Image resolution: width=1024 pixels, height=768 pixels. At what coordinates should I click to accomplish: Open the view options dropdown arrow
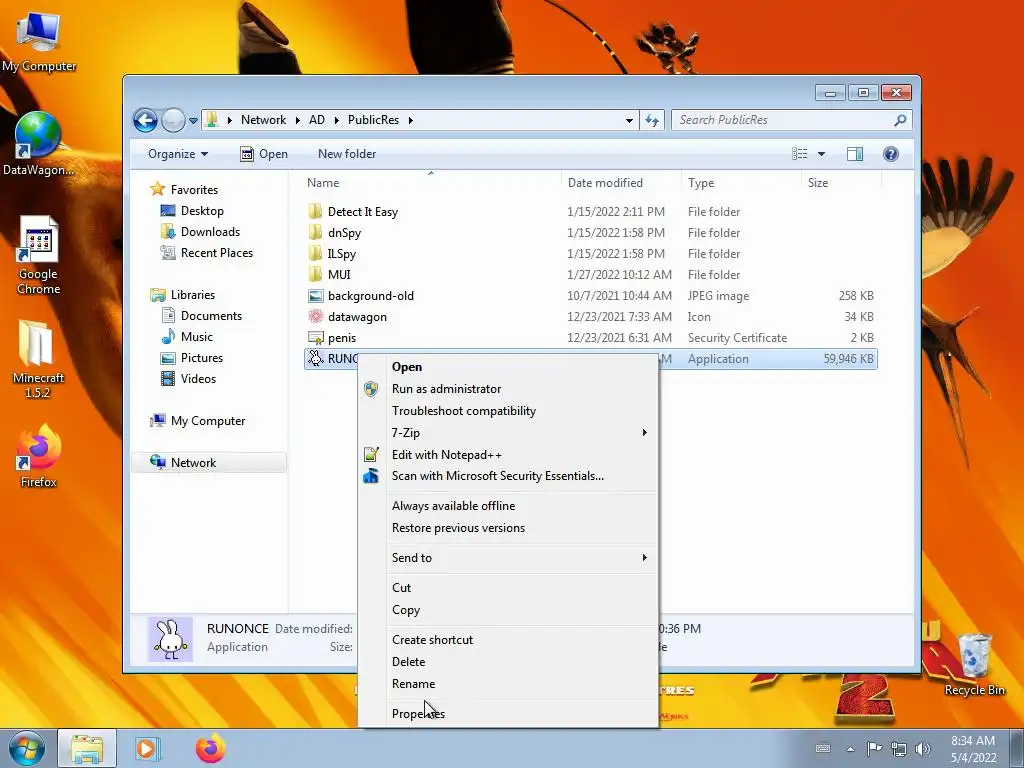822,153
